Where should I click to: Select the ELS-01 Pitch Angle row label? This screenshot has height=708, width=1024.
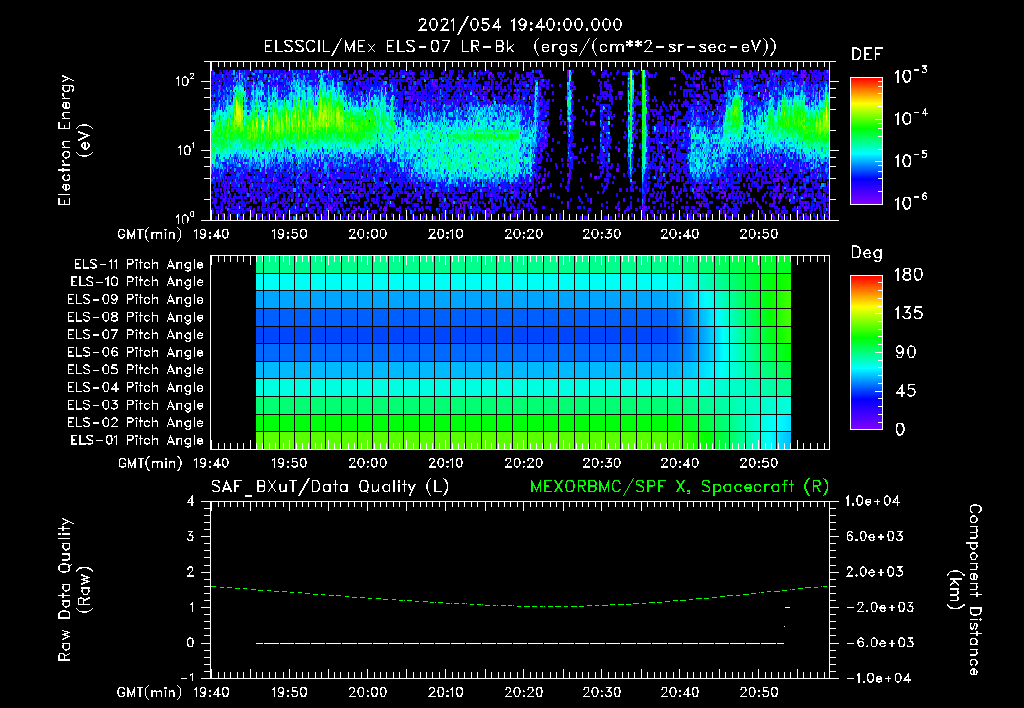click(x=137, y=440)
